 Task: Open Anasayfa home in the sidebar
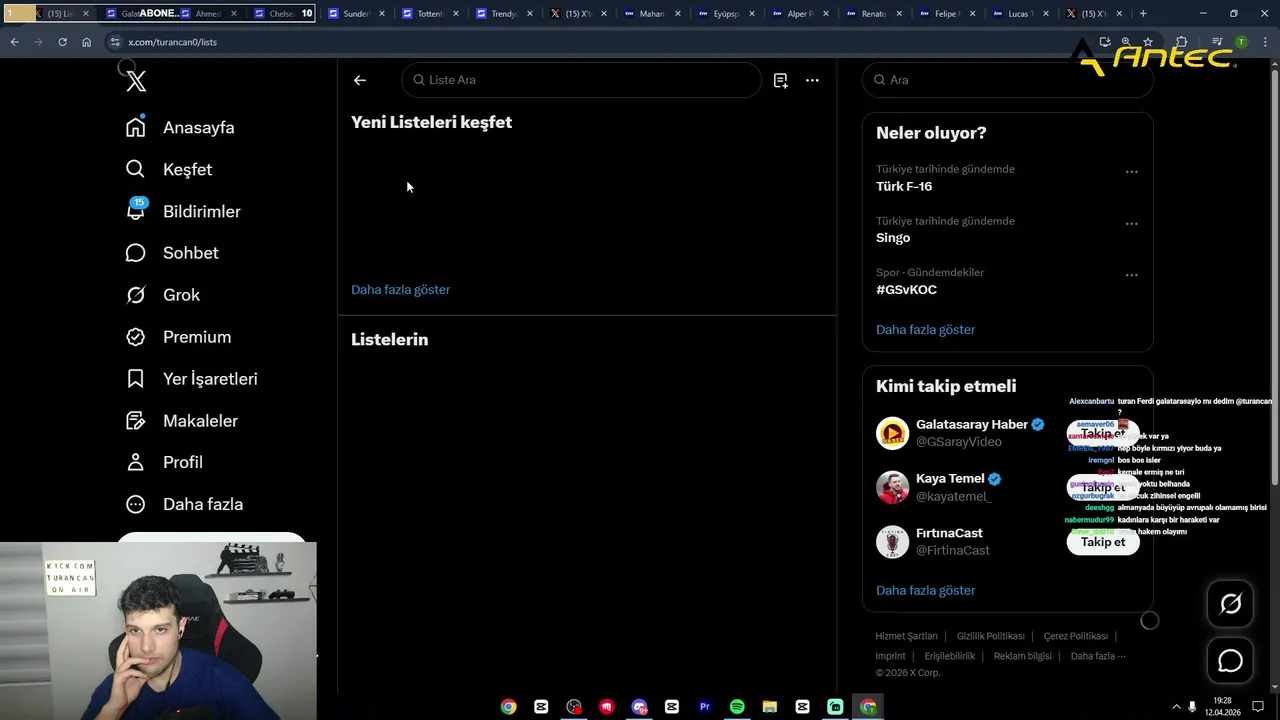[181, 127]
